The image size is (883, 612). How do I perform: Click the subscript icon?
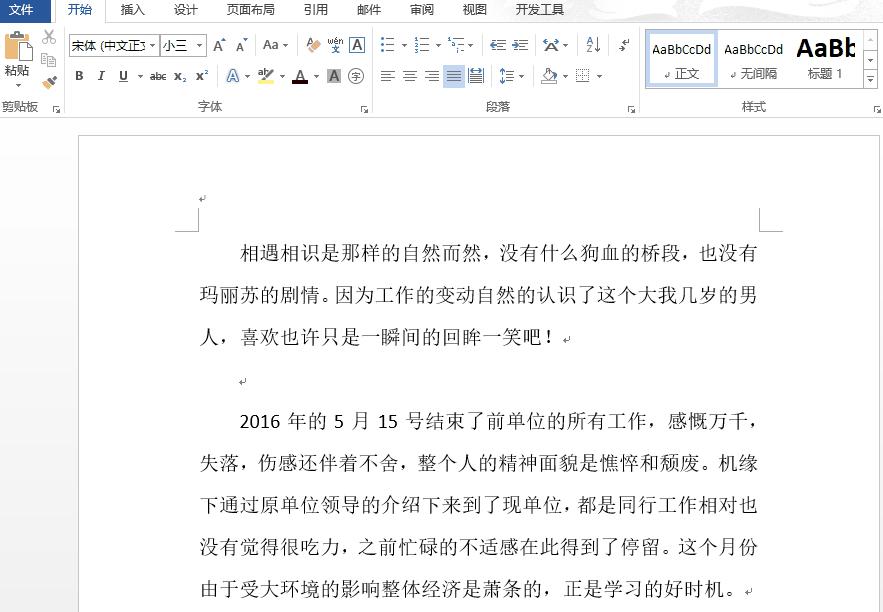coord(180,75)
